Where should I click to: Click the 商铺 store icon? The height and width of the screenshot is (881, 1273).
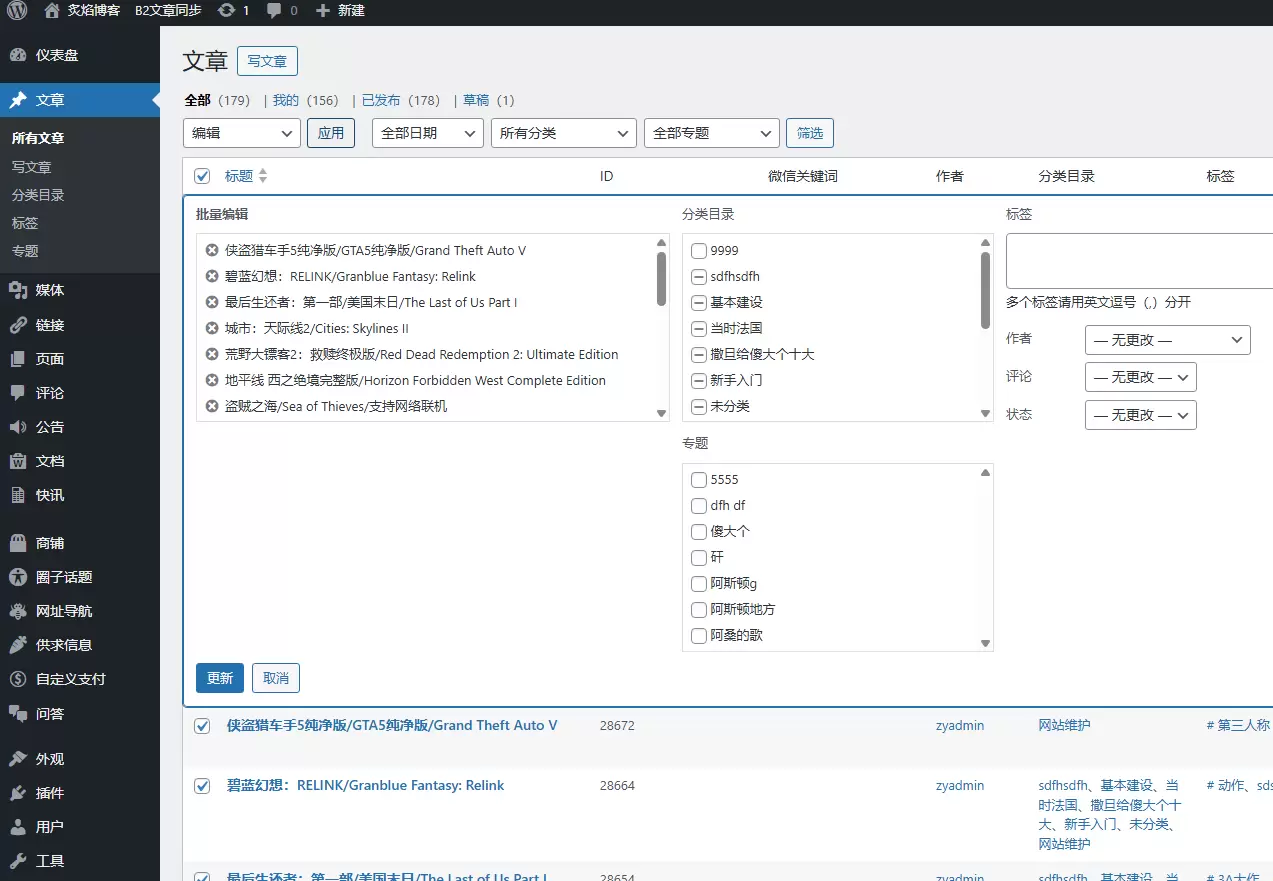18,543
